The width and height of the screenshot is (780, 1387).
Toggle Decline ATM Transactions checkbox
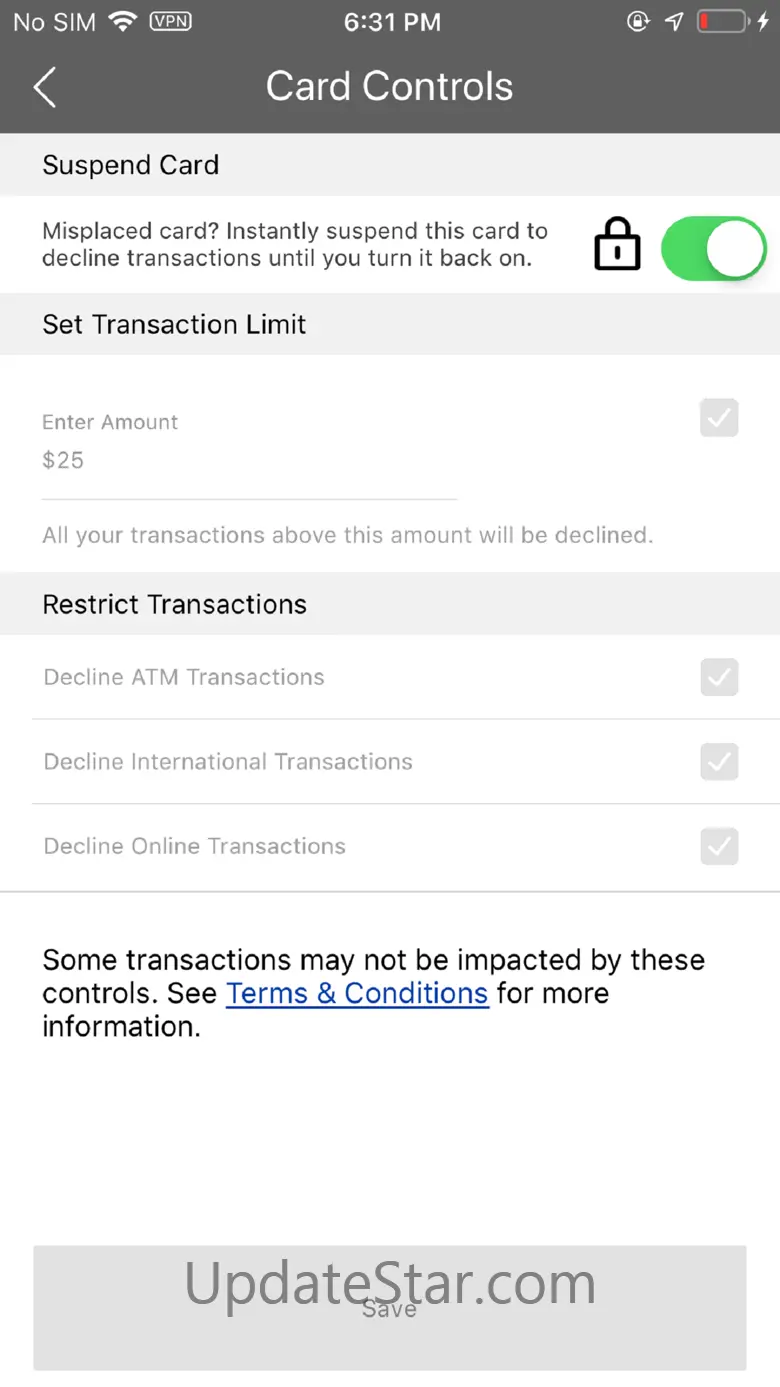pos(719,677)
